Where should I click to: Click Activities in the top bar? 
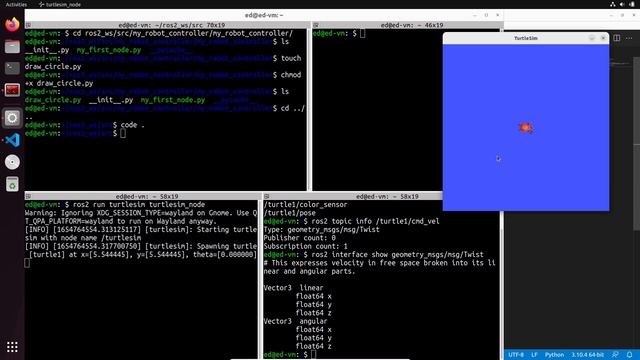[16, 4]
